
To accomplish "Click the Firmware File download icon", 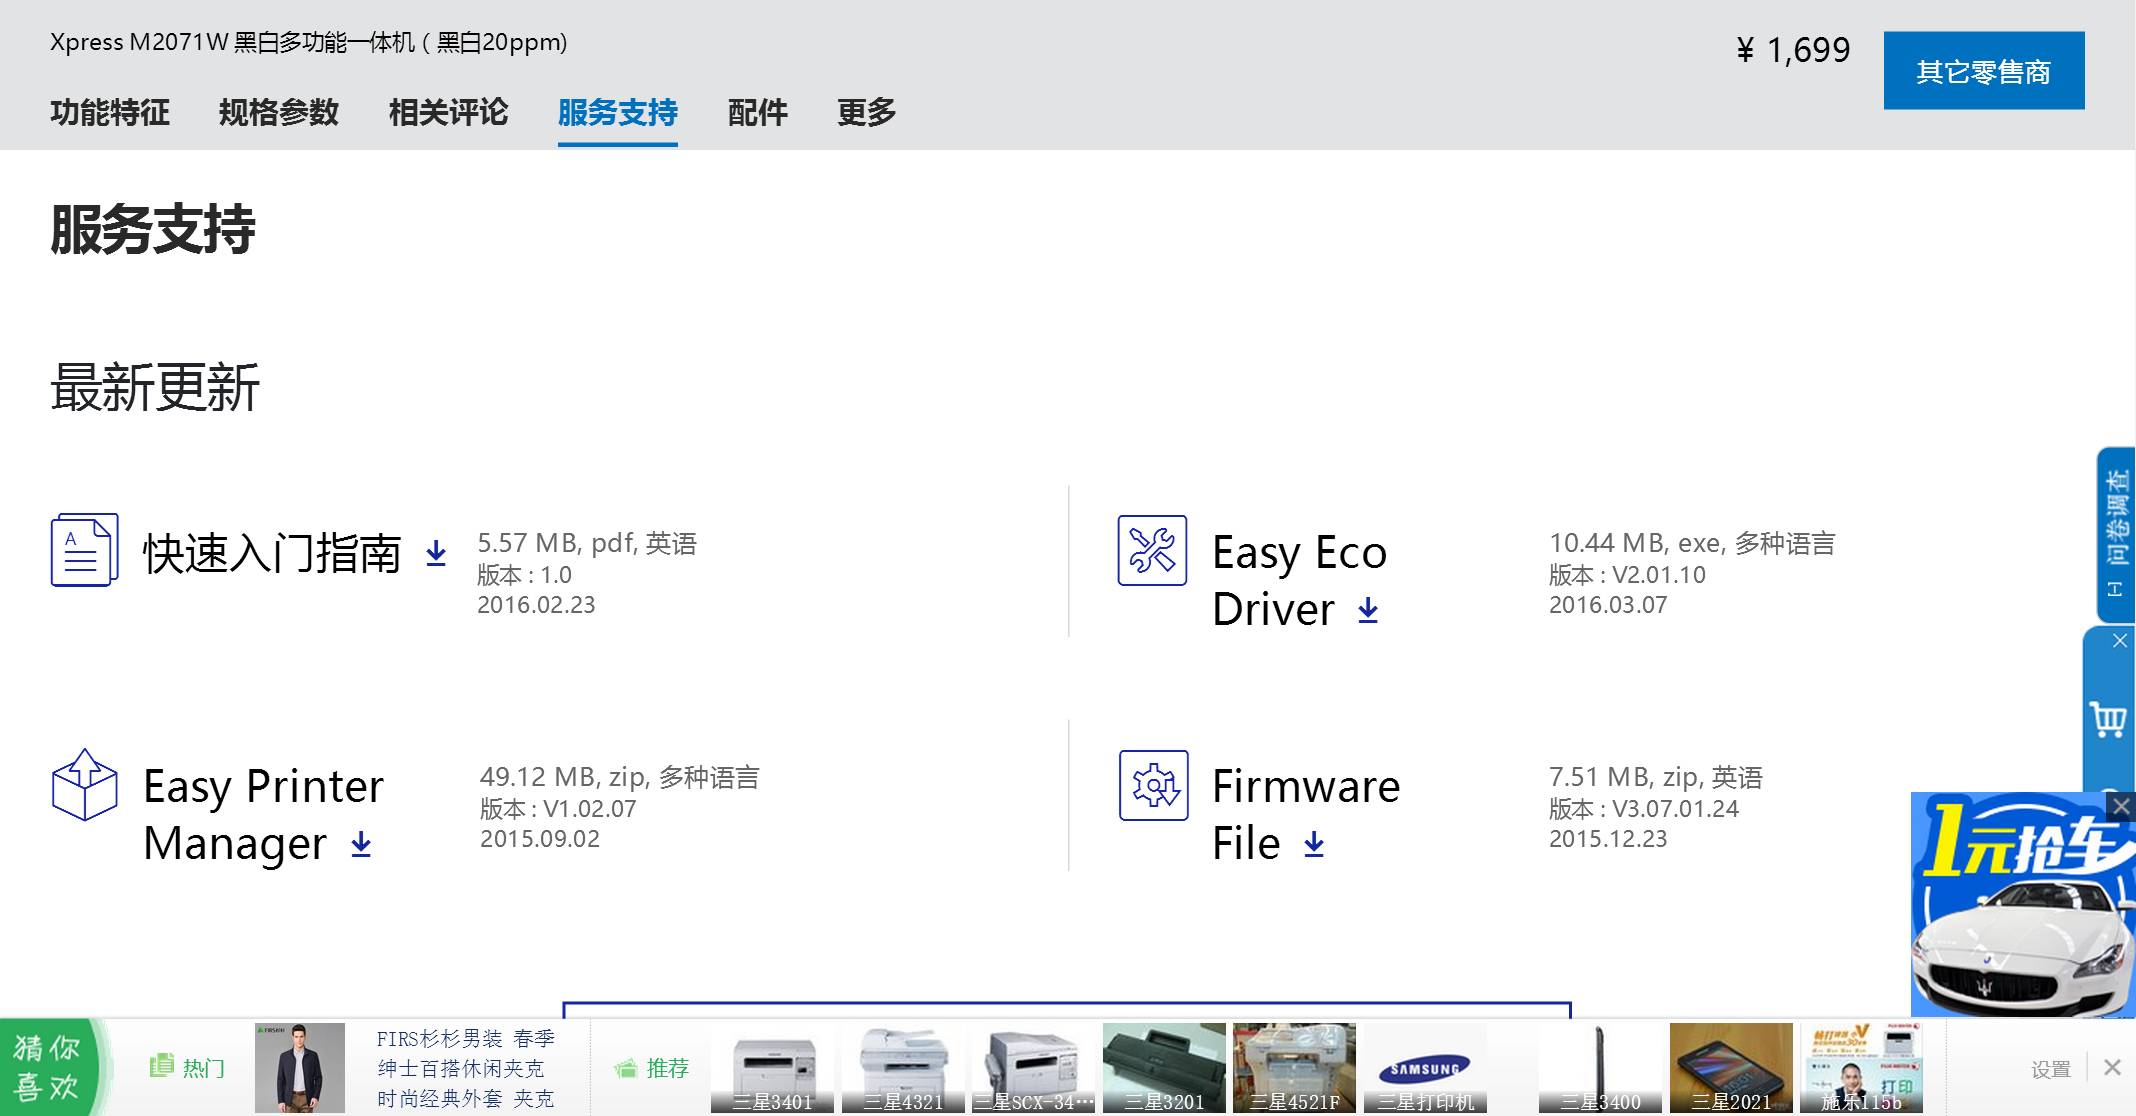I will [x=1314, y=845].
